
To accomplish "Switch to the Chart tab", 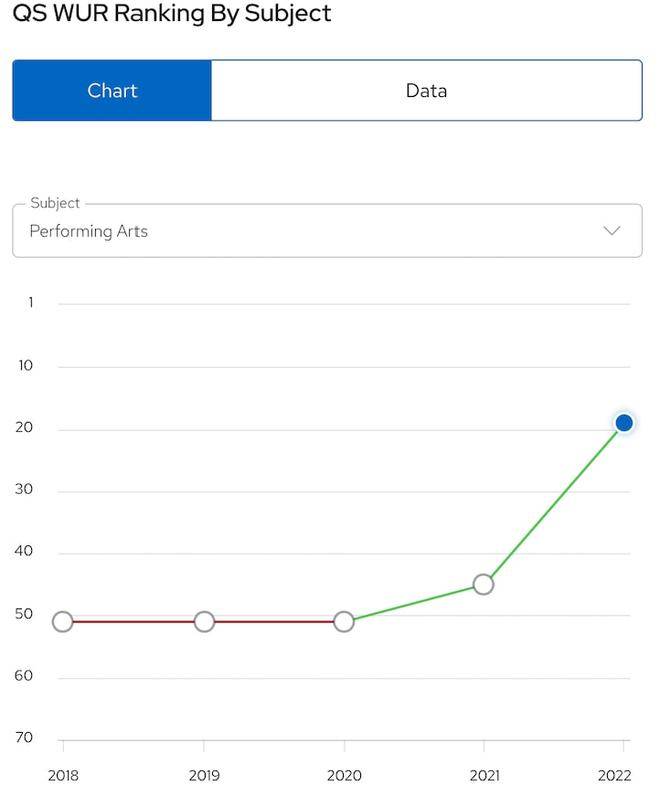I will (112, 90).
